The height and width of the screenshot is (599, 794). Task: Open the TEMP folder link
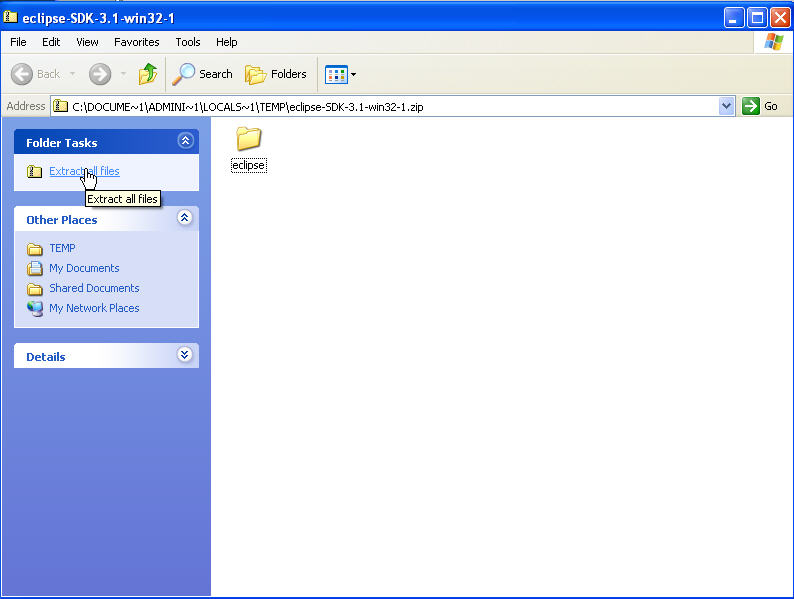coord(62,248)
